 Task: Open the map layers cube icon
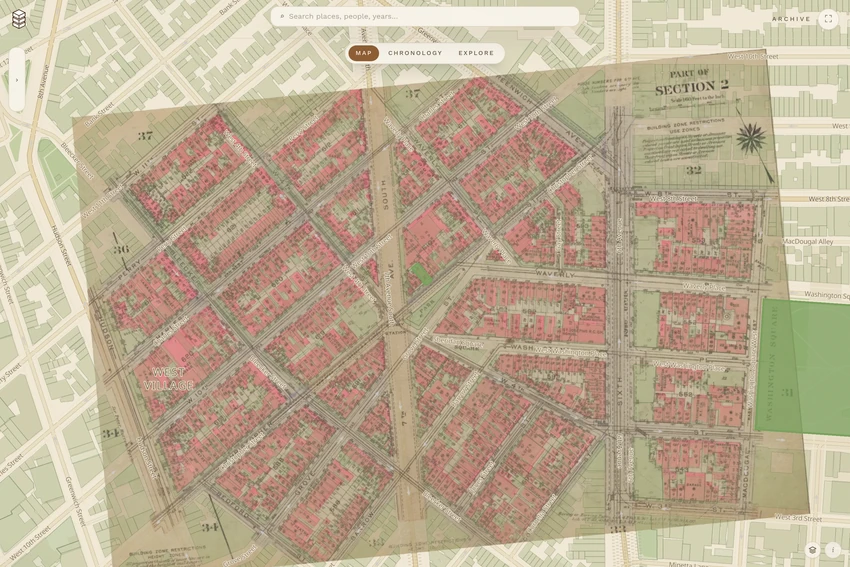tap(812, 550)
